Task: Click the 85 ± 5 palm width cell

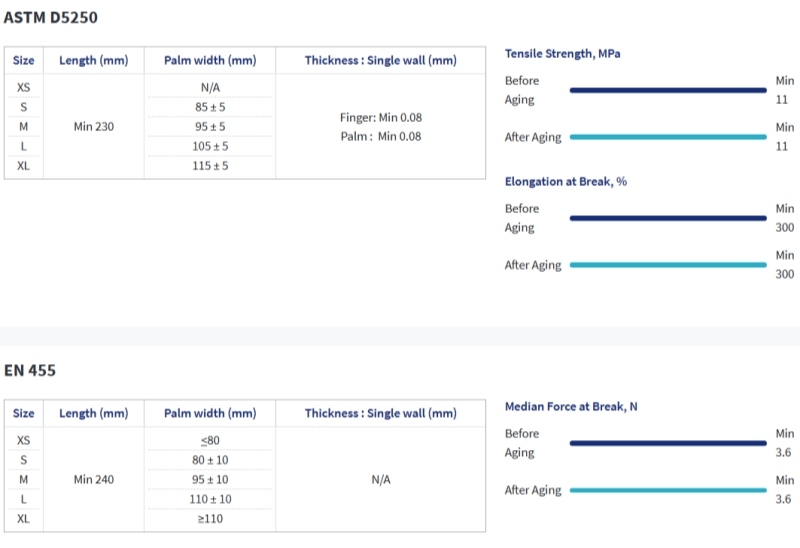Action: click(x=210, y=107)
